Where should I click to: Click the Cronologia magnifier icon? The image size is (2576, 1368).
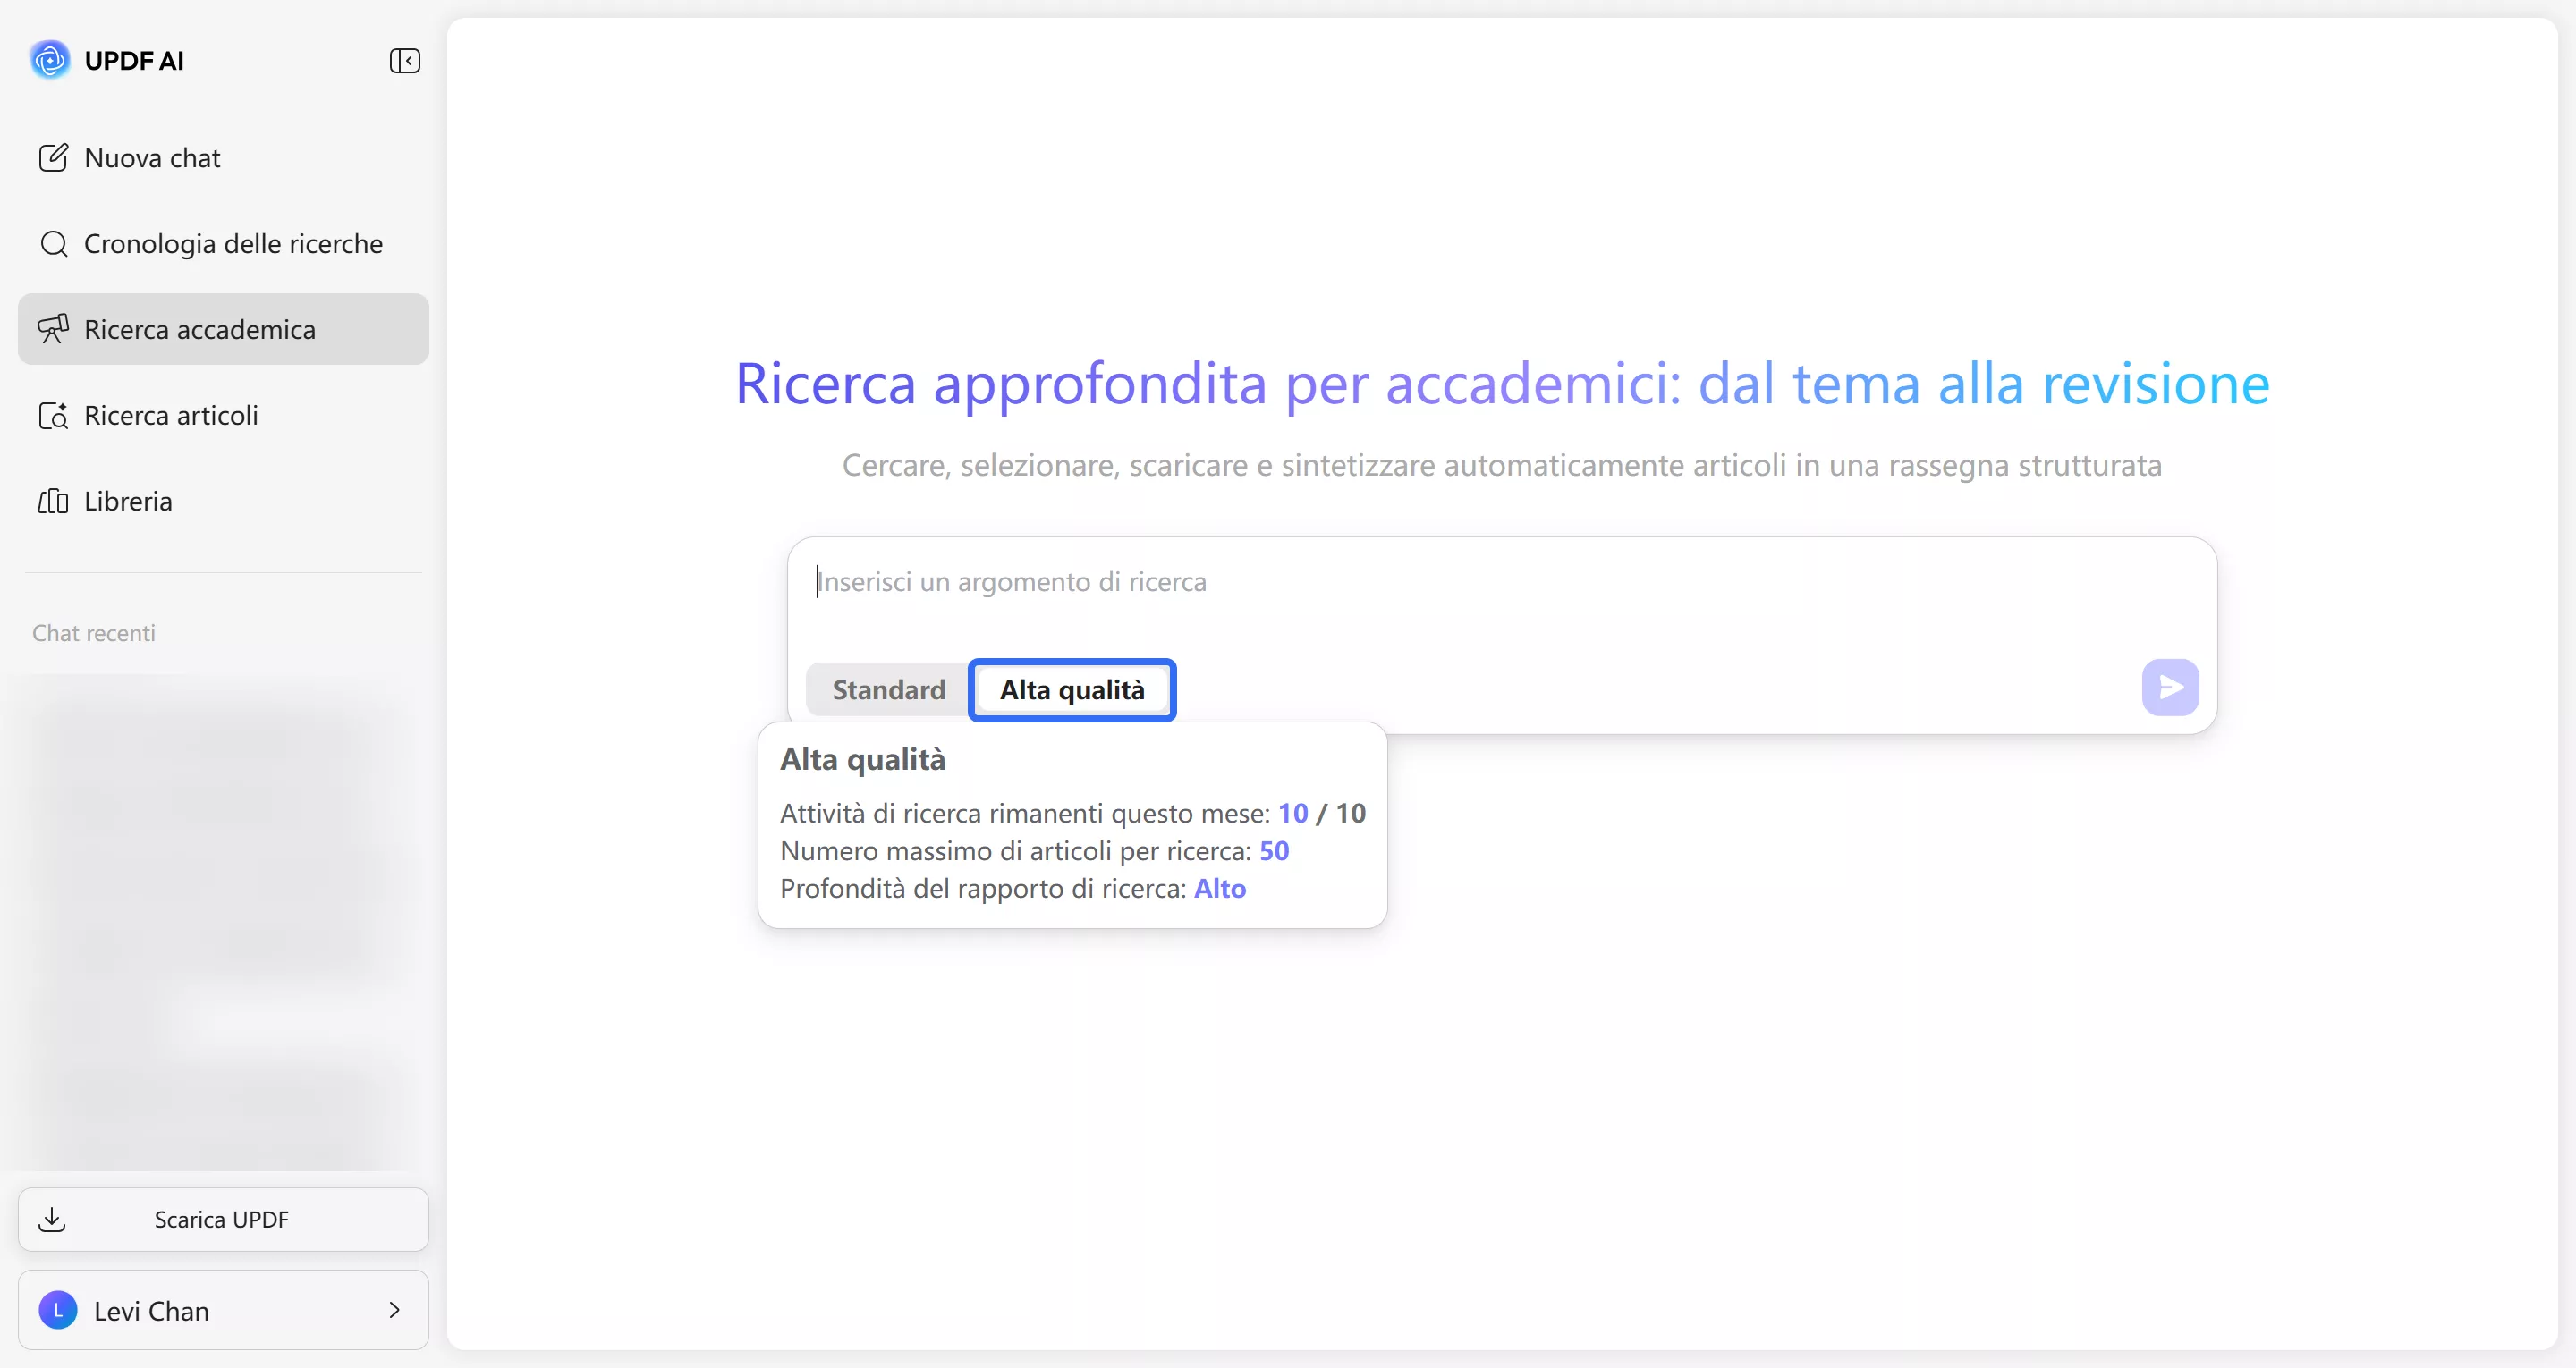point(53,244)
